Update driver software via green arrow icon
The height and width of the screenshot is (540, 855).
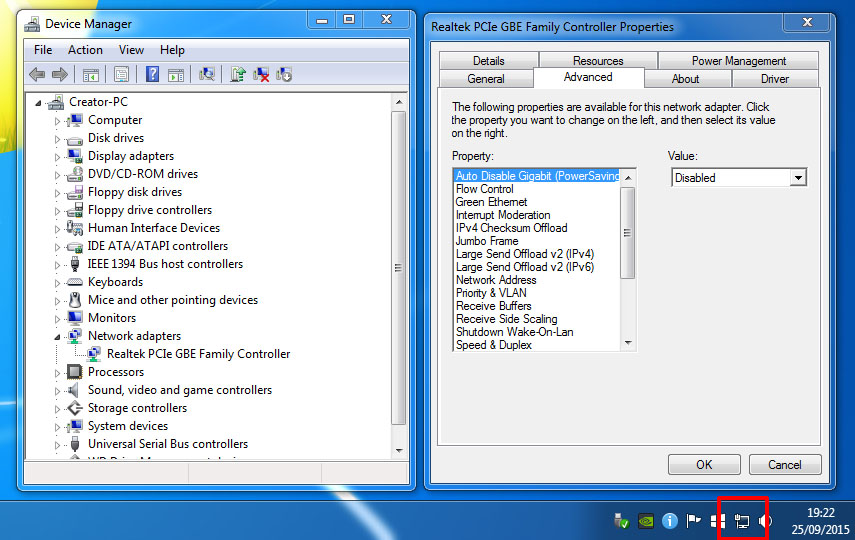click(x=238, y=74)
